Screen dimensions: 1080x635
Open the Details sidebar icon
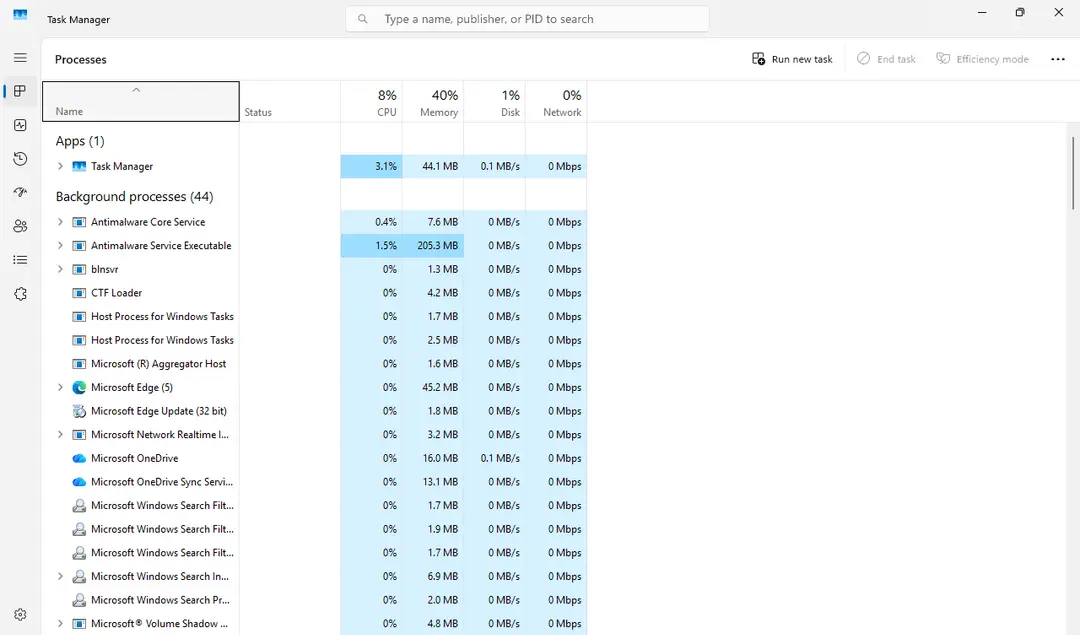20,260
